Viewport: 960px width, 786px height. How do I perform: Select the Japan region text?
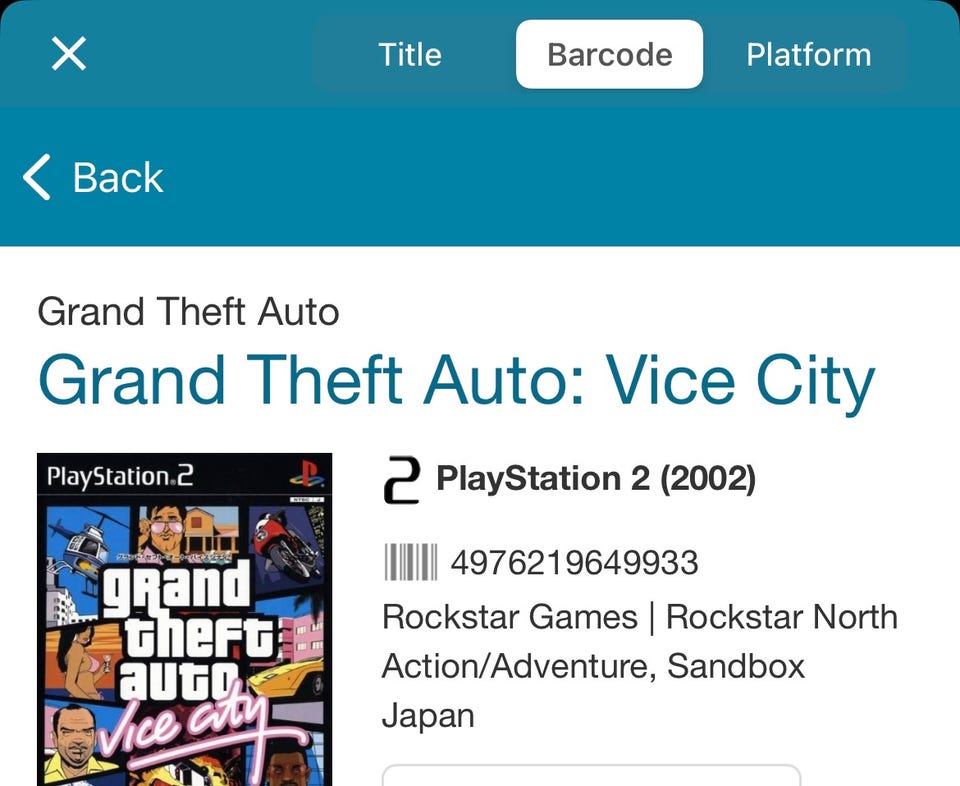click(428, 715)
